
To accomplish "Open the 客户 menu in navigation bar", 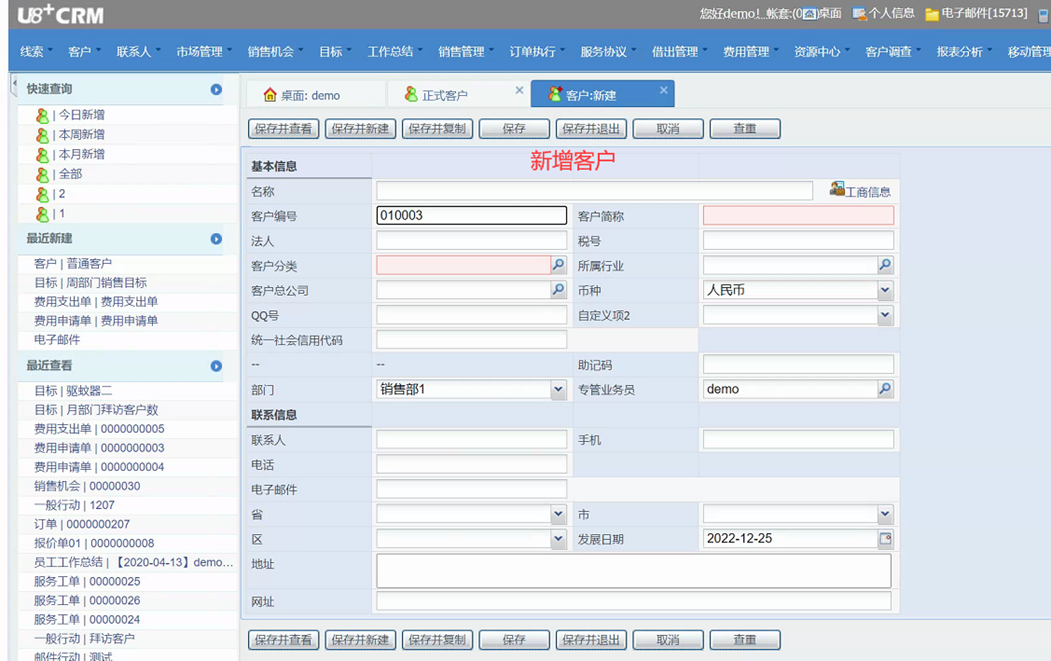I will tap(83, 52).
